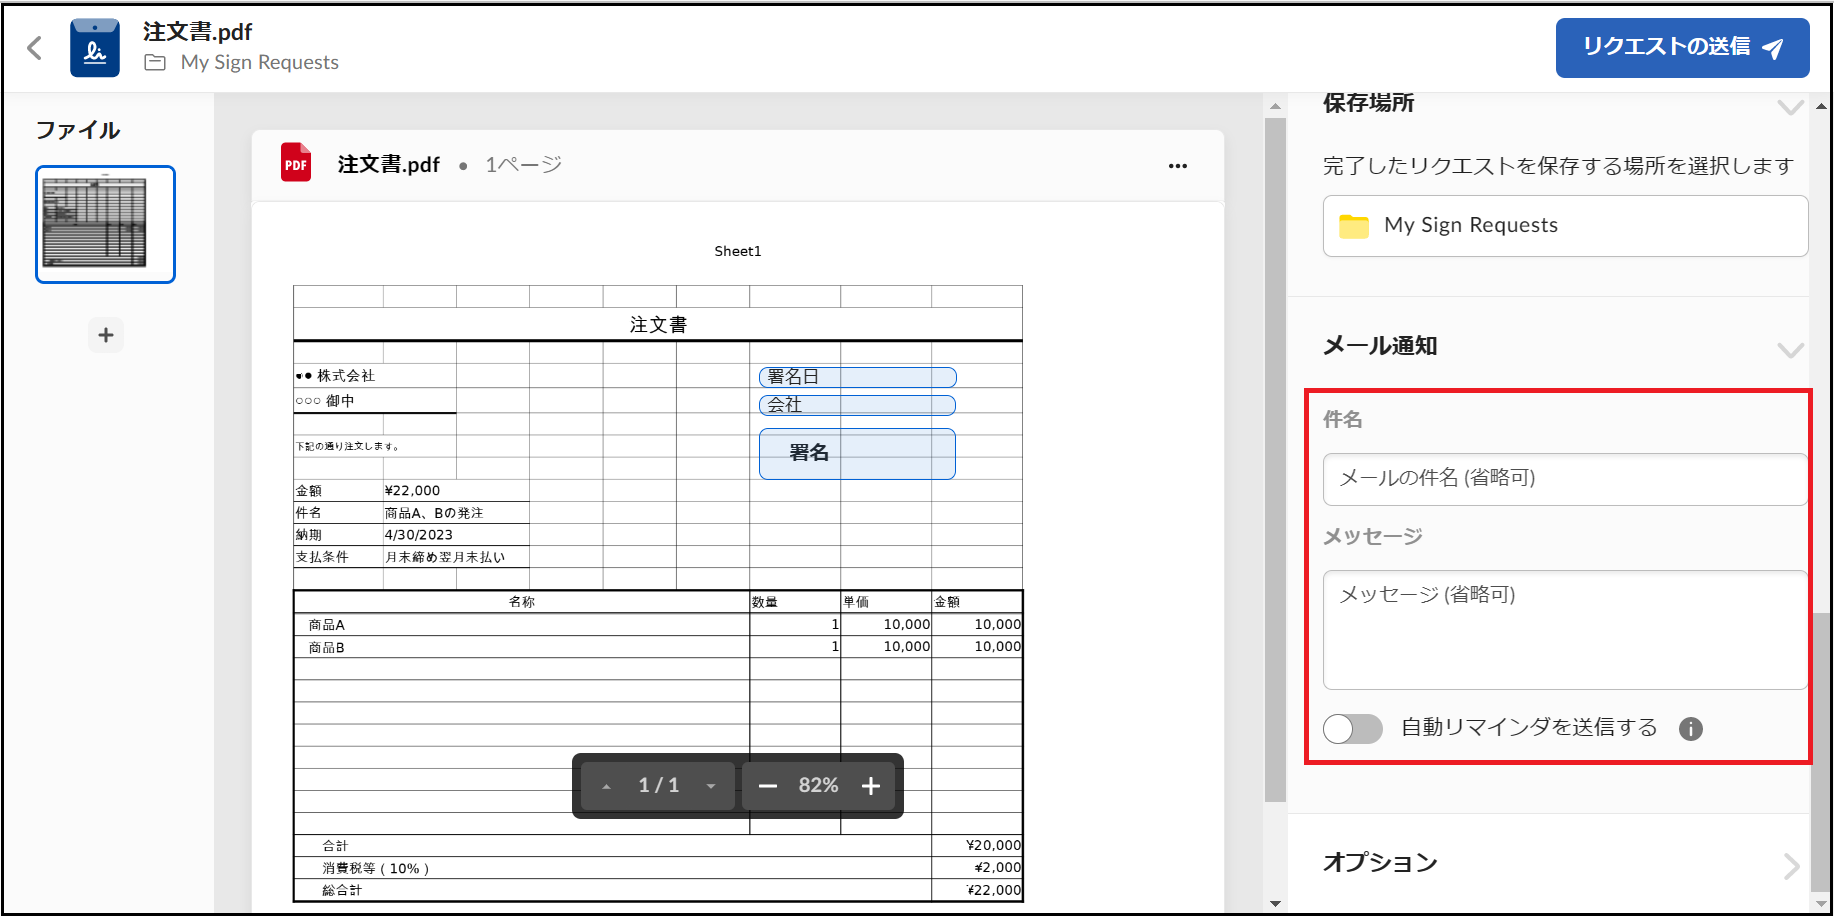This screenshot has height=916, width=1834.
Task: Click リクエストの送信 button
Action: (1681, 48)
